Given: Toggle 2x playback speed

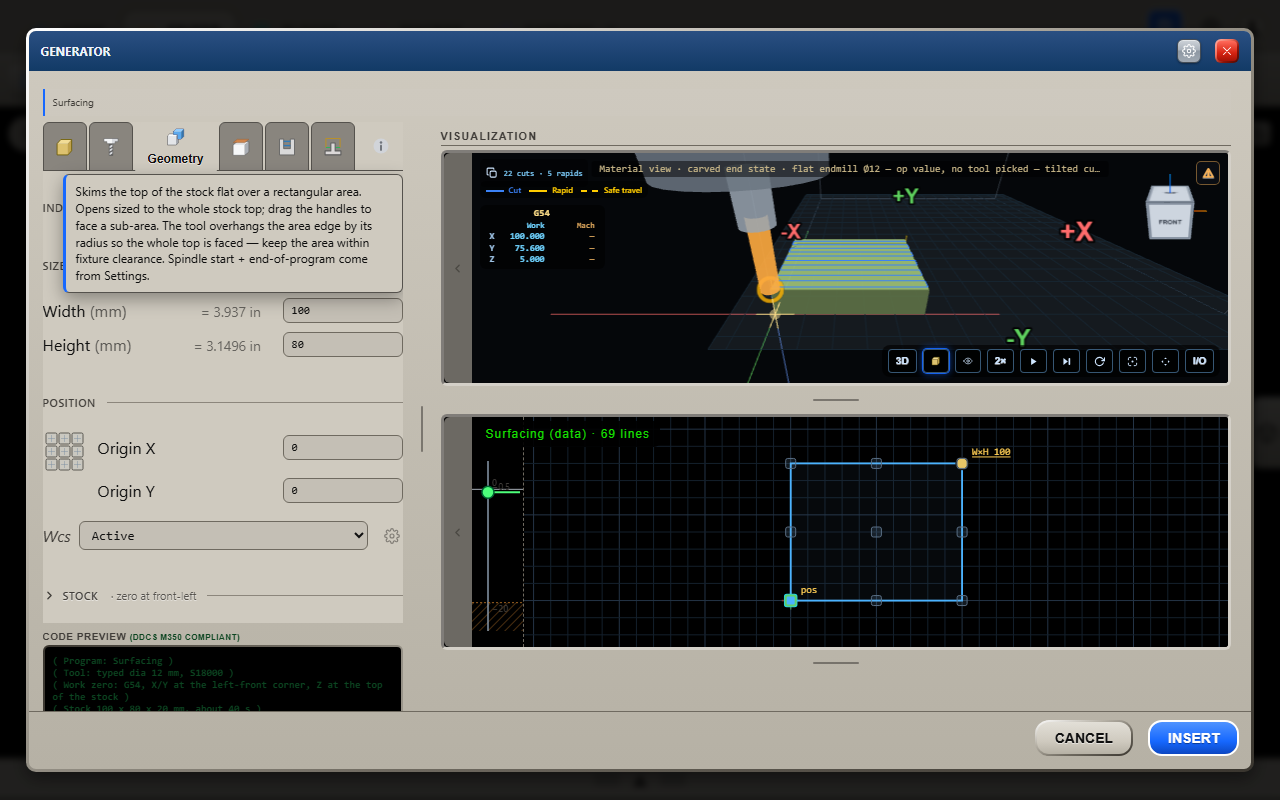Looking at the screenshot, I should click(1000, 361).
